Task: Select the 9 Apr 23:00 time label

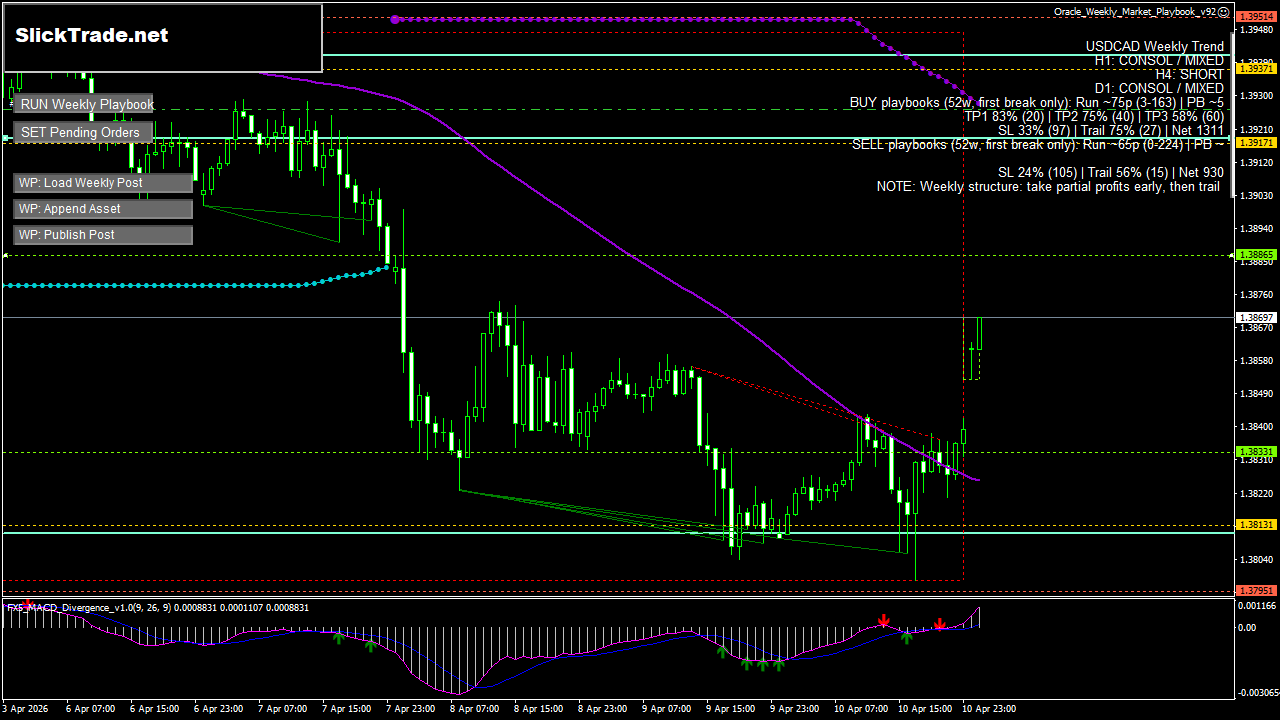Action: click(794, 708)
